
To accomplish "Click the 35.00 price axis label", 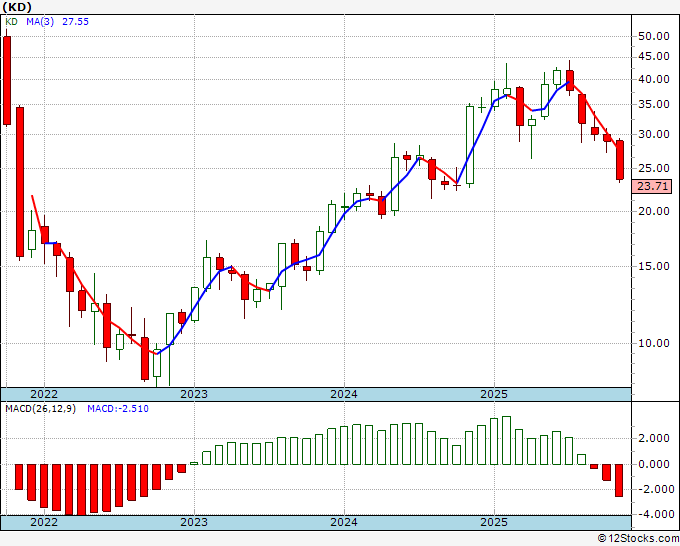I will 654,105.
